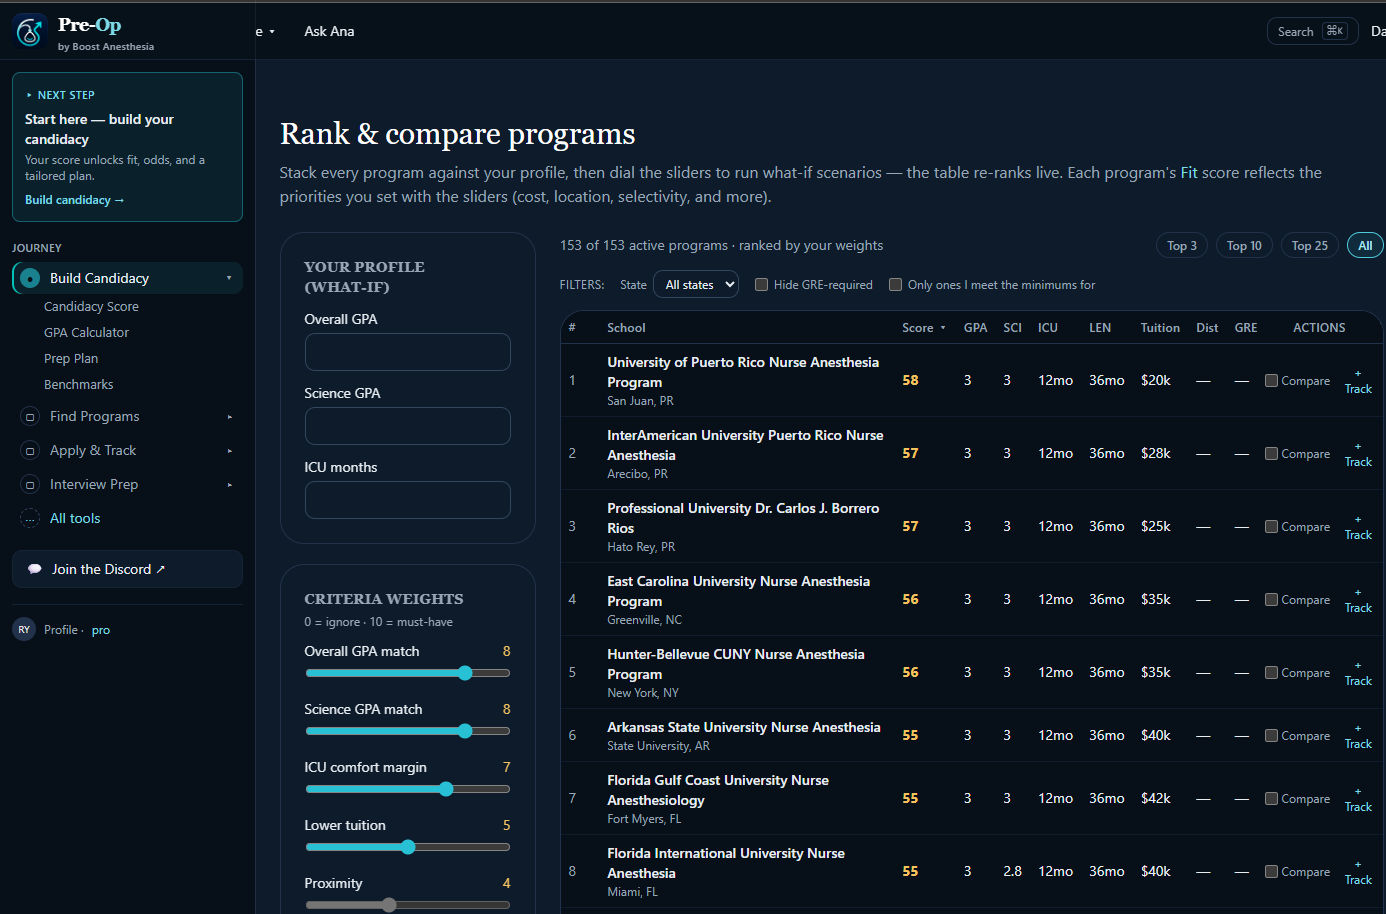Click Arkansas State University Nurse Anesthesia name

point(743,727)
